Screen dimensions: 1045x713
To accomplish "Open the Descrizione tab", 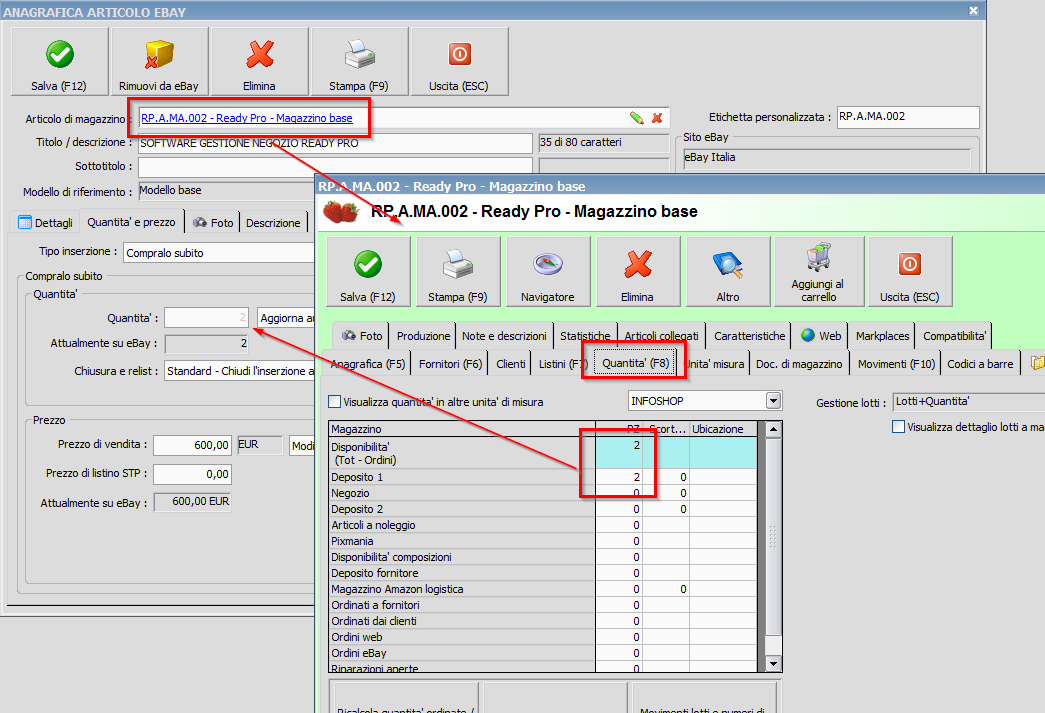I will (273, 223).
